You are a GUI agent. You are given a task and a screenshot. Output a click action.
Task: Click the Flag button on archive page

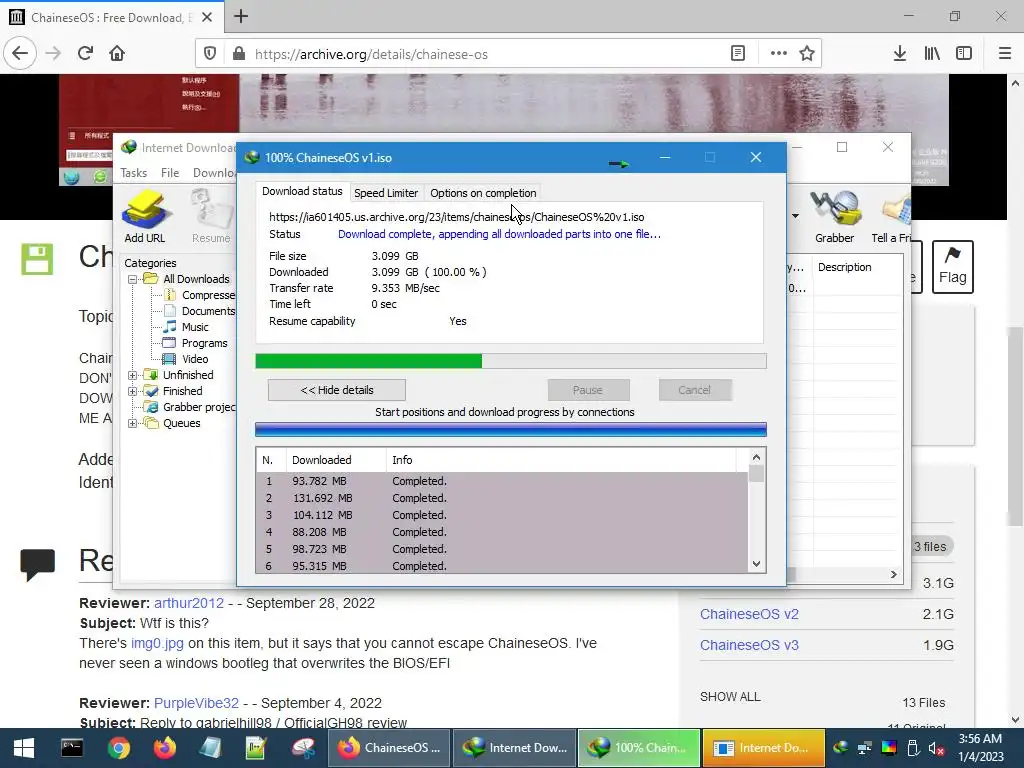coord(952,266)
